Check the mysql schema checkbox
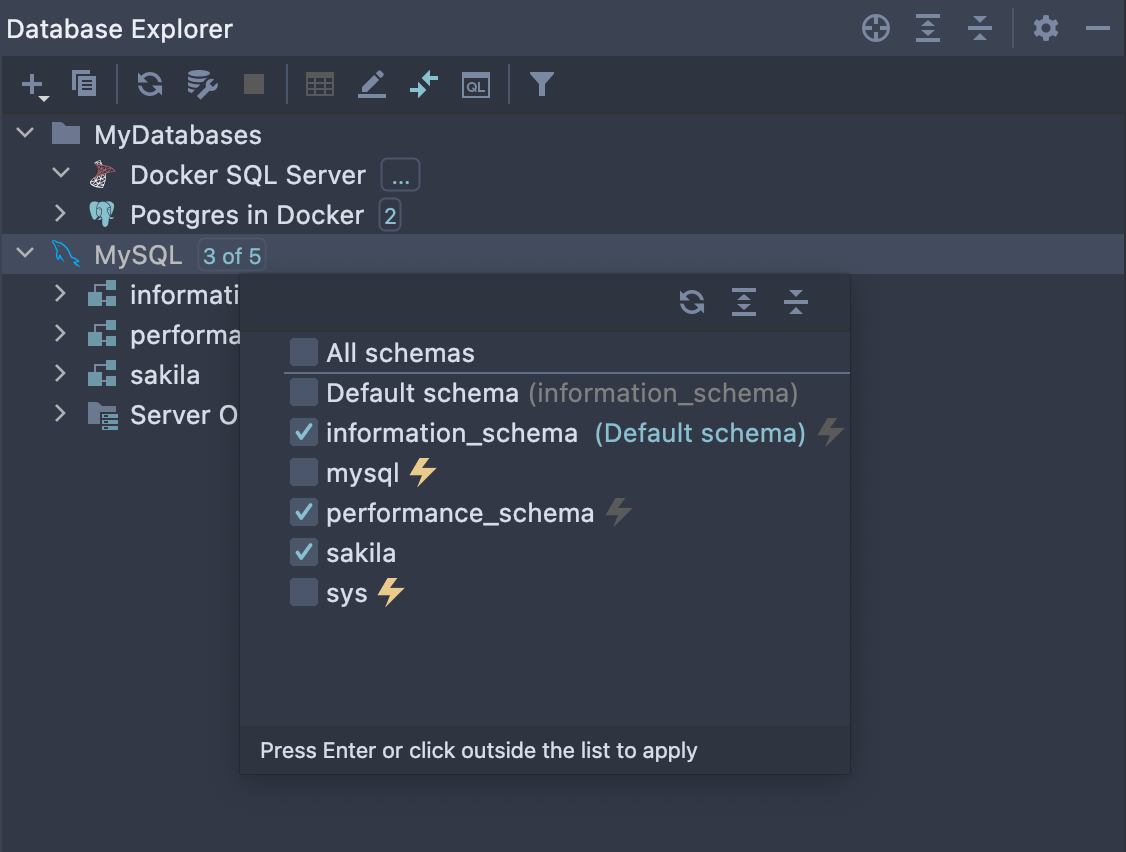1126x852 pixels. point(304,472)
